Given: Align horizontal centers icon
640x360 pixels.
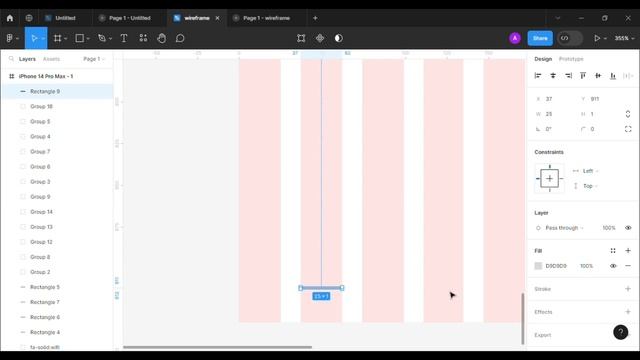Looking at the screenshot, I should coord(553,76).
